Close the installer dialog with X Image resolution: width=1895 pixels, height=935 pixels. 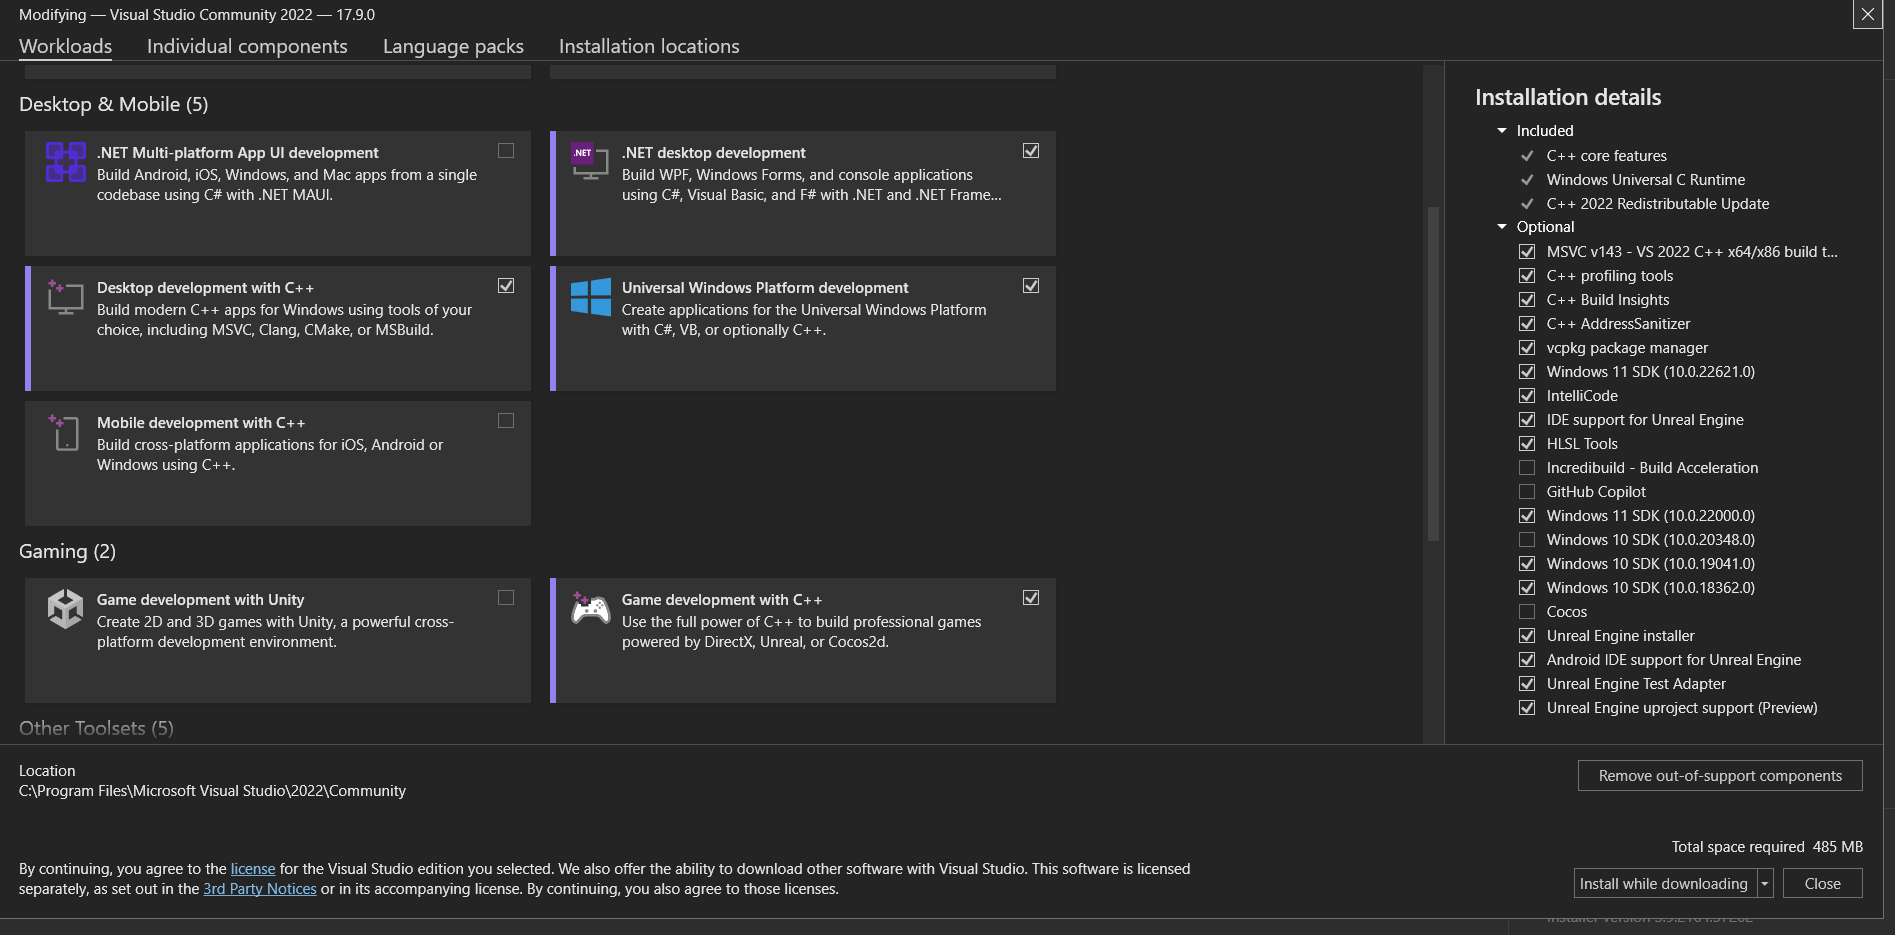[1867, 14]
